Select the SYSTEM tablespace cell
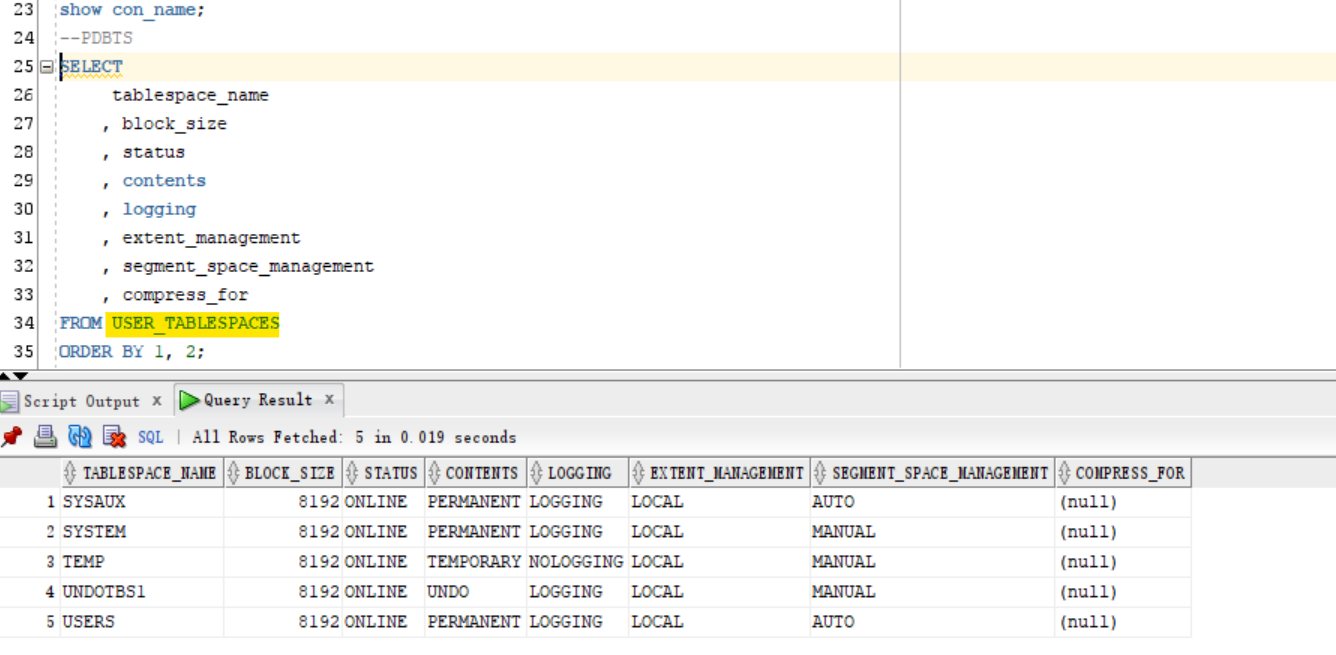Image resolution: width=1336 pixels, height=655 pixels. (141, 532)
